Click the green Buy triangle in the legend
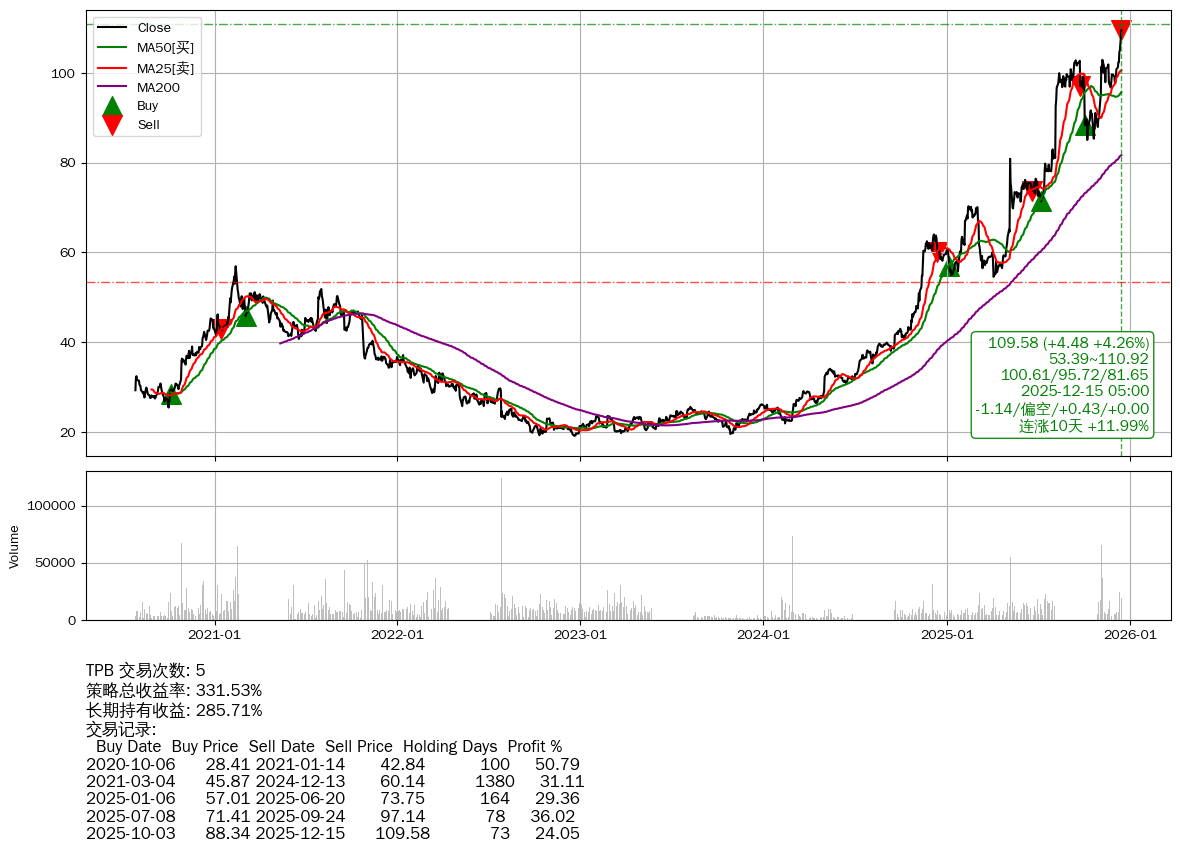1180x852 pixels. click(x=113, y=106)
